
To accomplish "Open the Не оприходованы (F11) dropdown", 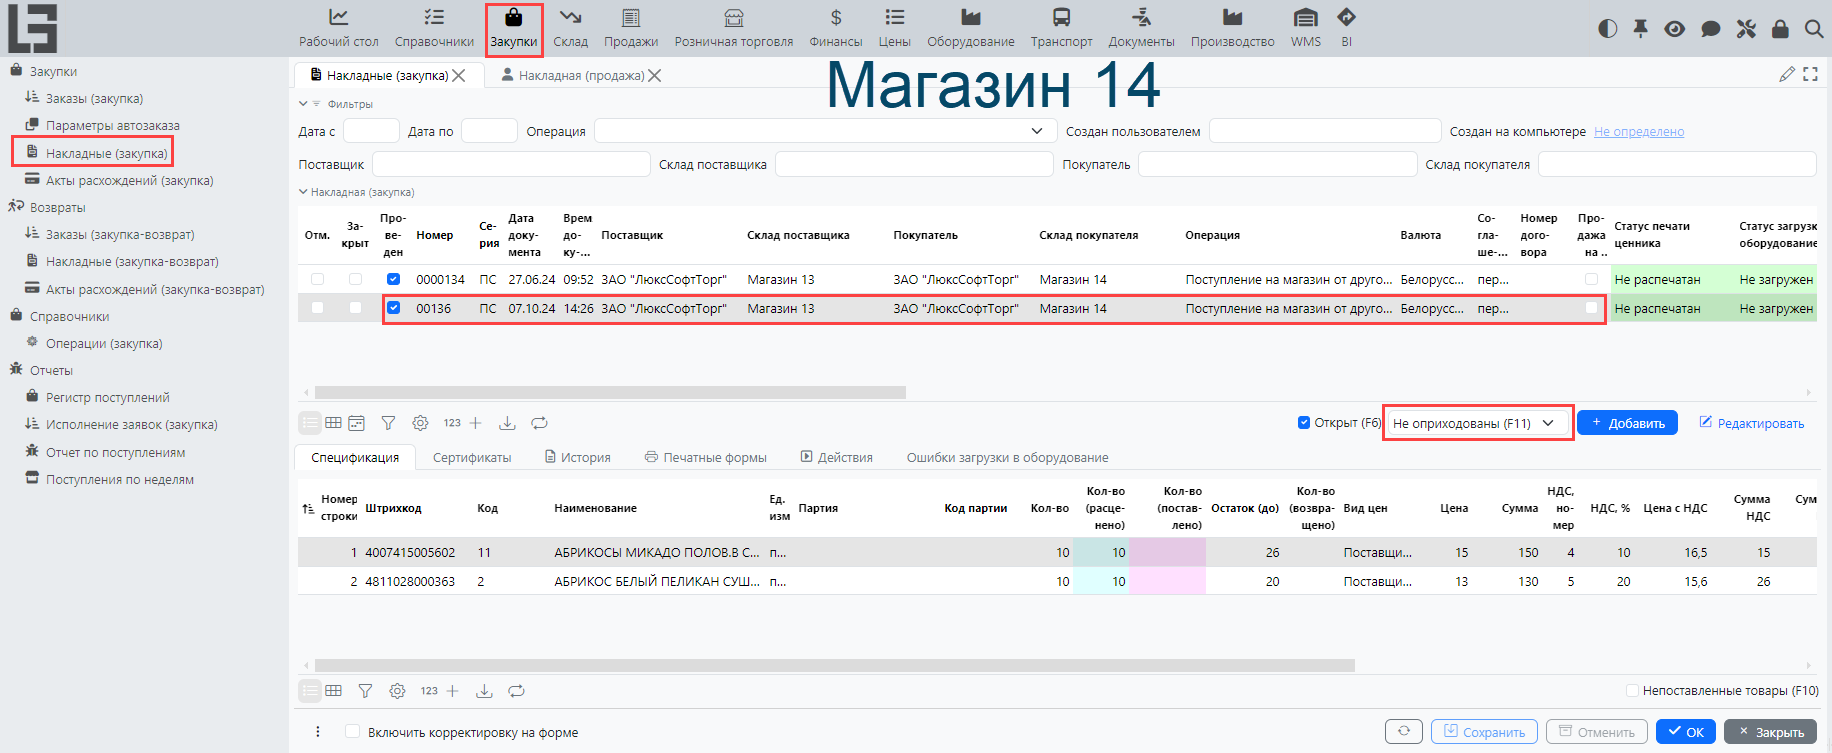I will pos(1477,423).
